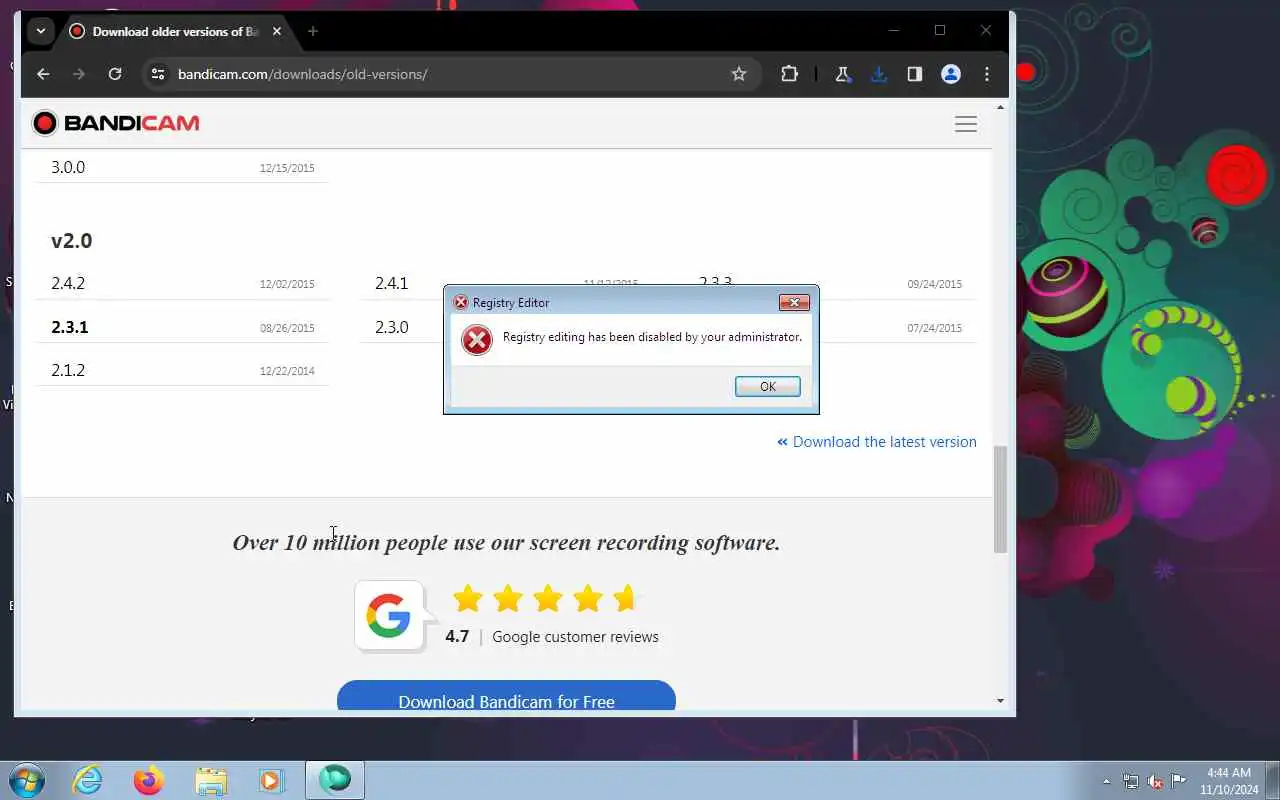Download Bandicam version 2.3.1
Screen dimensions: 1280x800
coord(70,327)
